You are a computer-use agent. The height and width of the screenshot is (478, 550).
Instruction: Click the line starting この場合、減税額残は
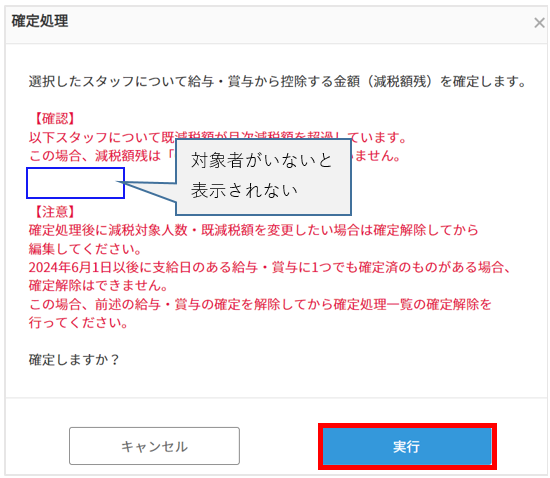pos(215,156)
